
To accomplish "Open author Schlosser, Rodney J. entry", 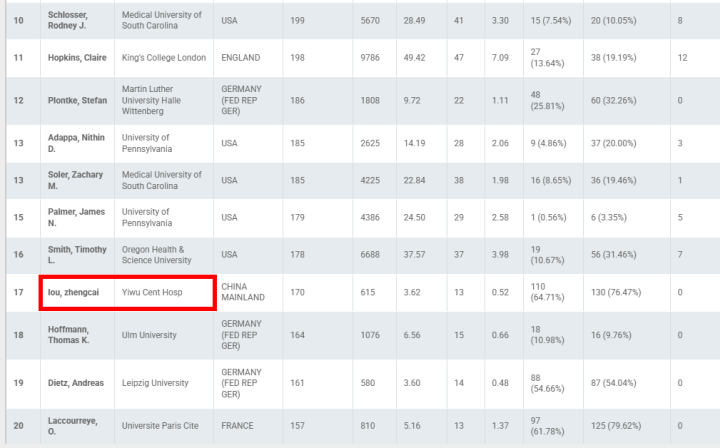I will pos(74,21).
